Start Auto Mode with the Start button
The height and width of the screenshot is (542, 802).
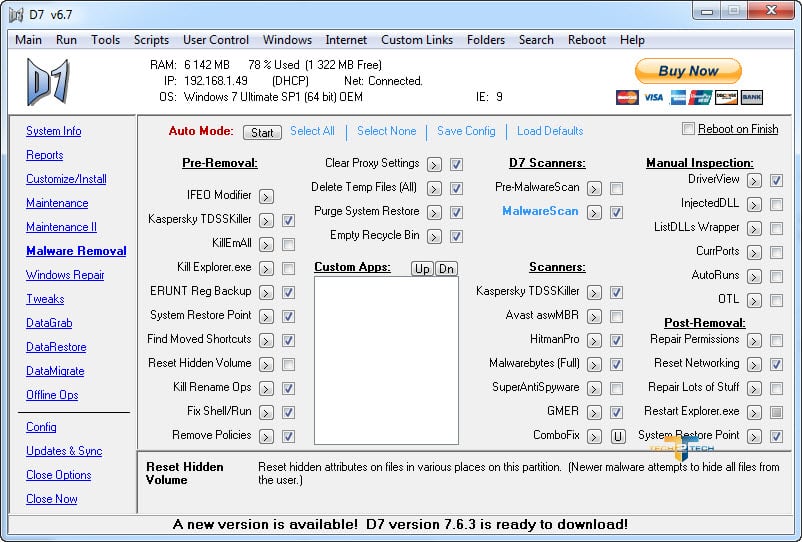click(262, 132)
